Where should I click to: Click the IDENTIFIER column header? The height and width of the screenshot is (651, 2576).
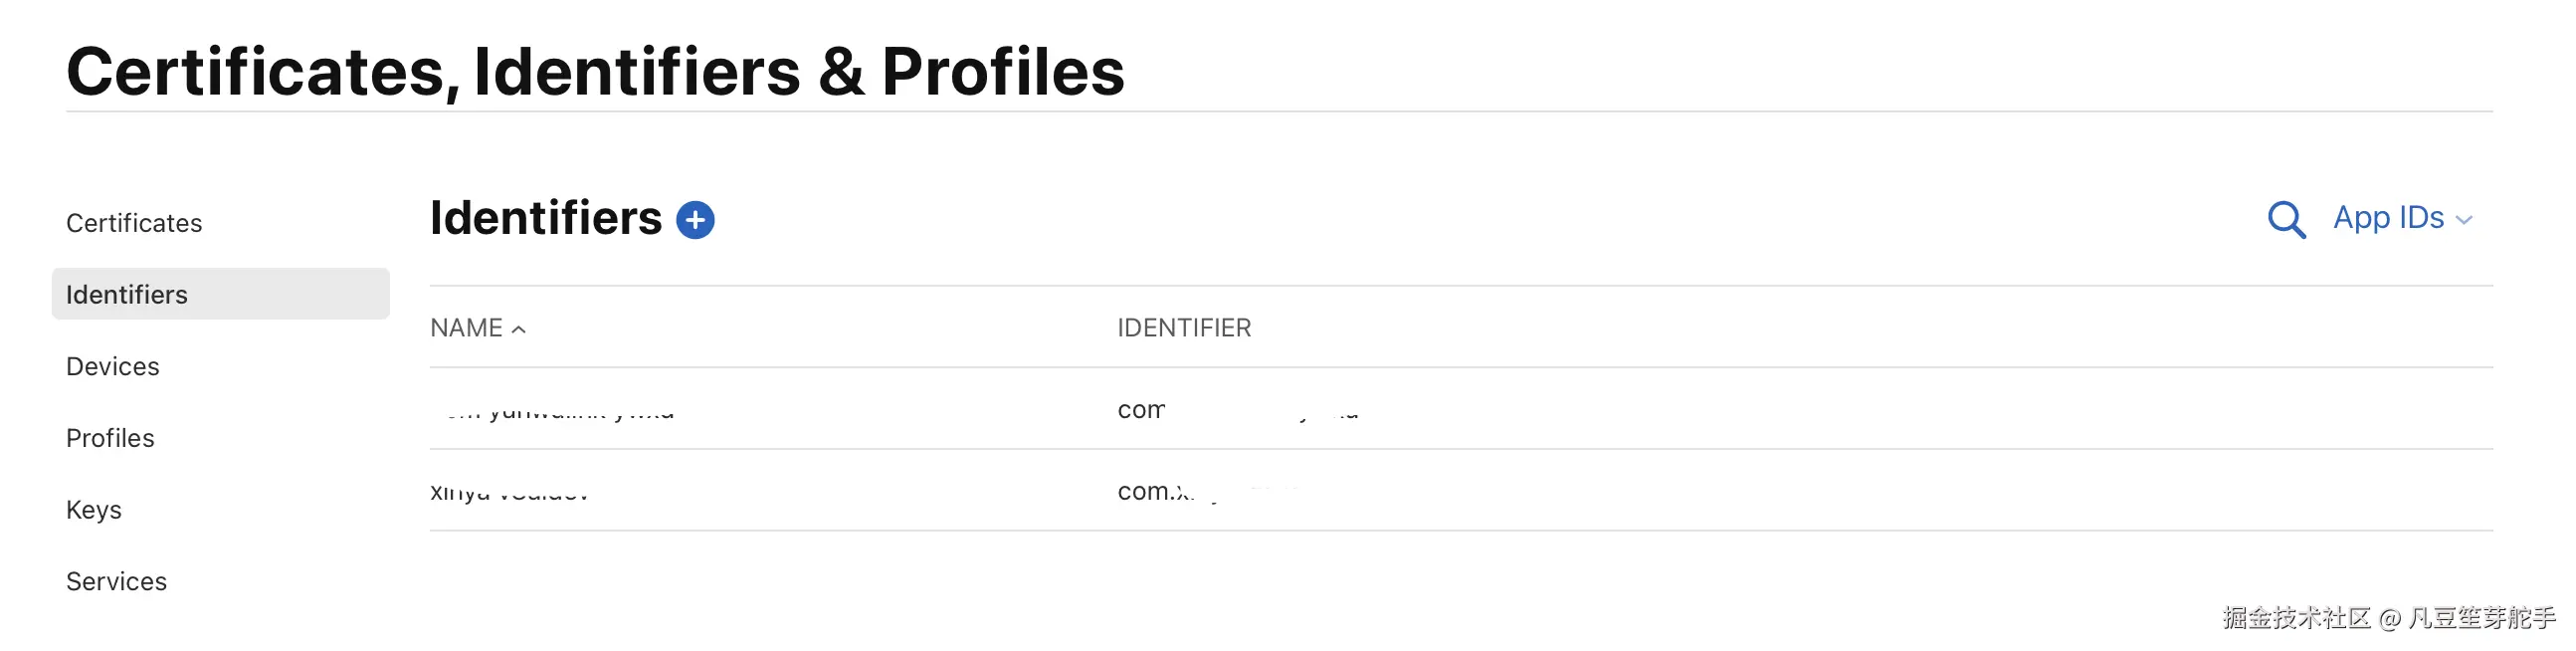[x=1184, y=328]
